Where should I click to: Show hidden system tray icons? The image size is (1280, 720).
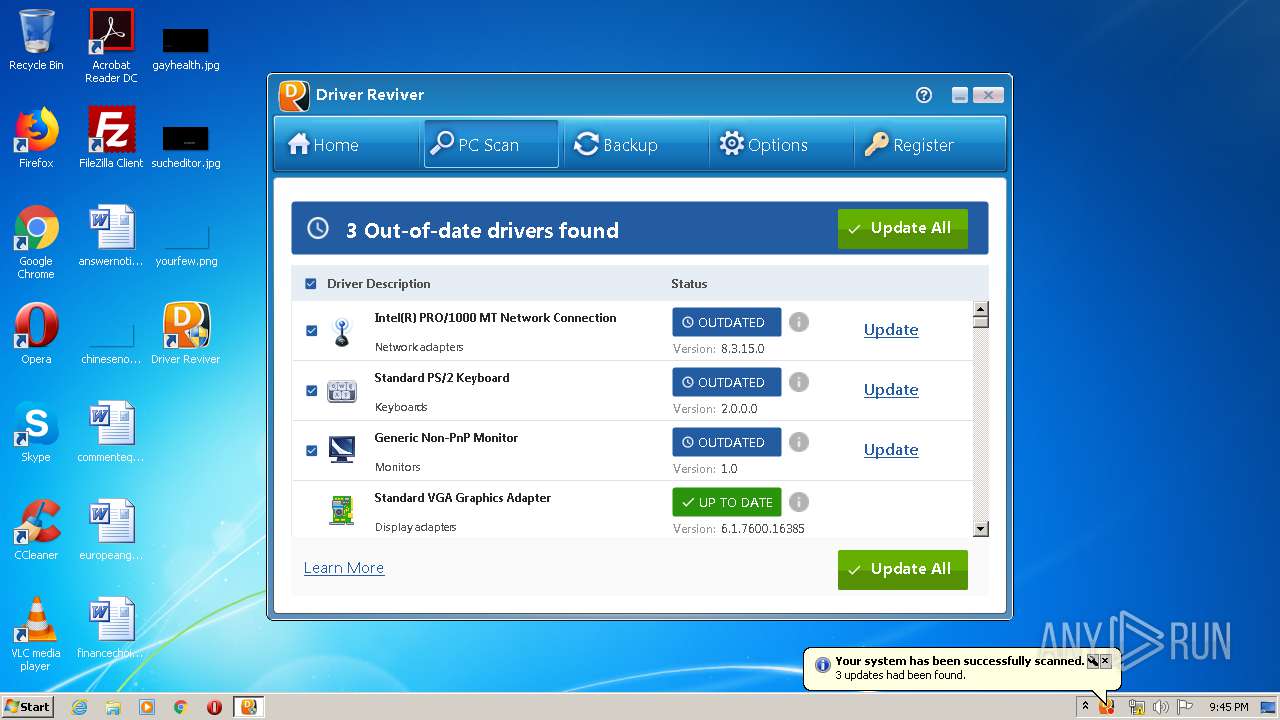1085,707
